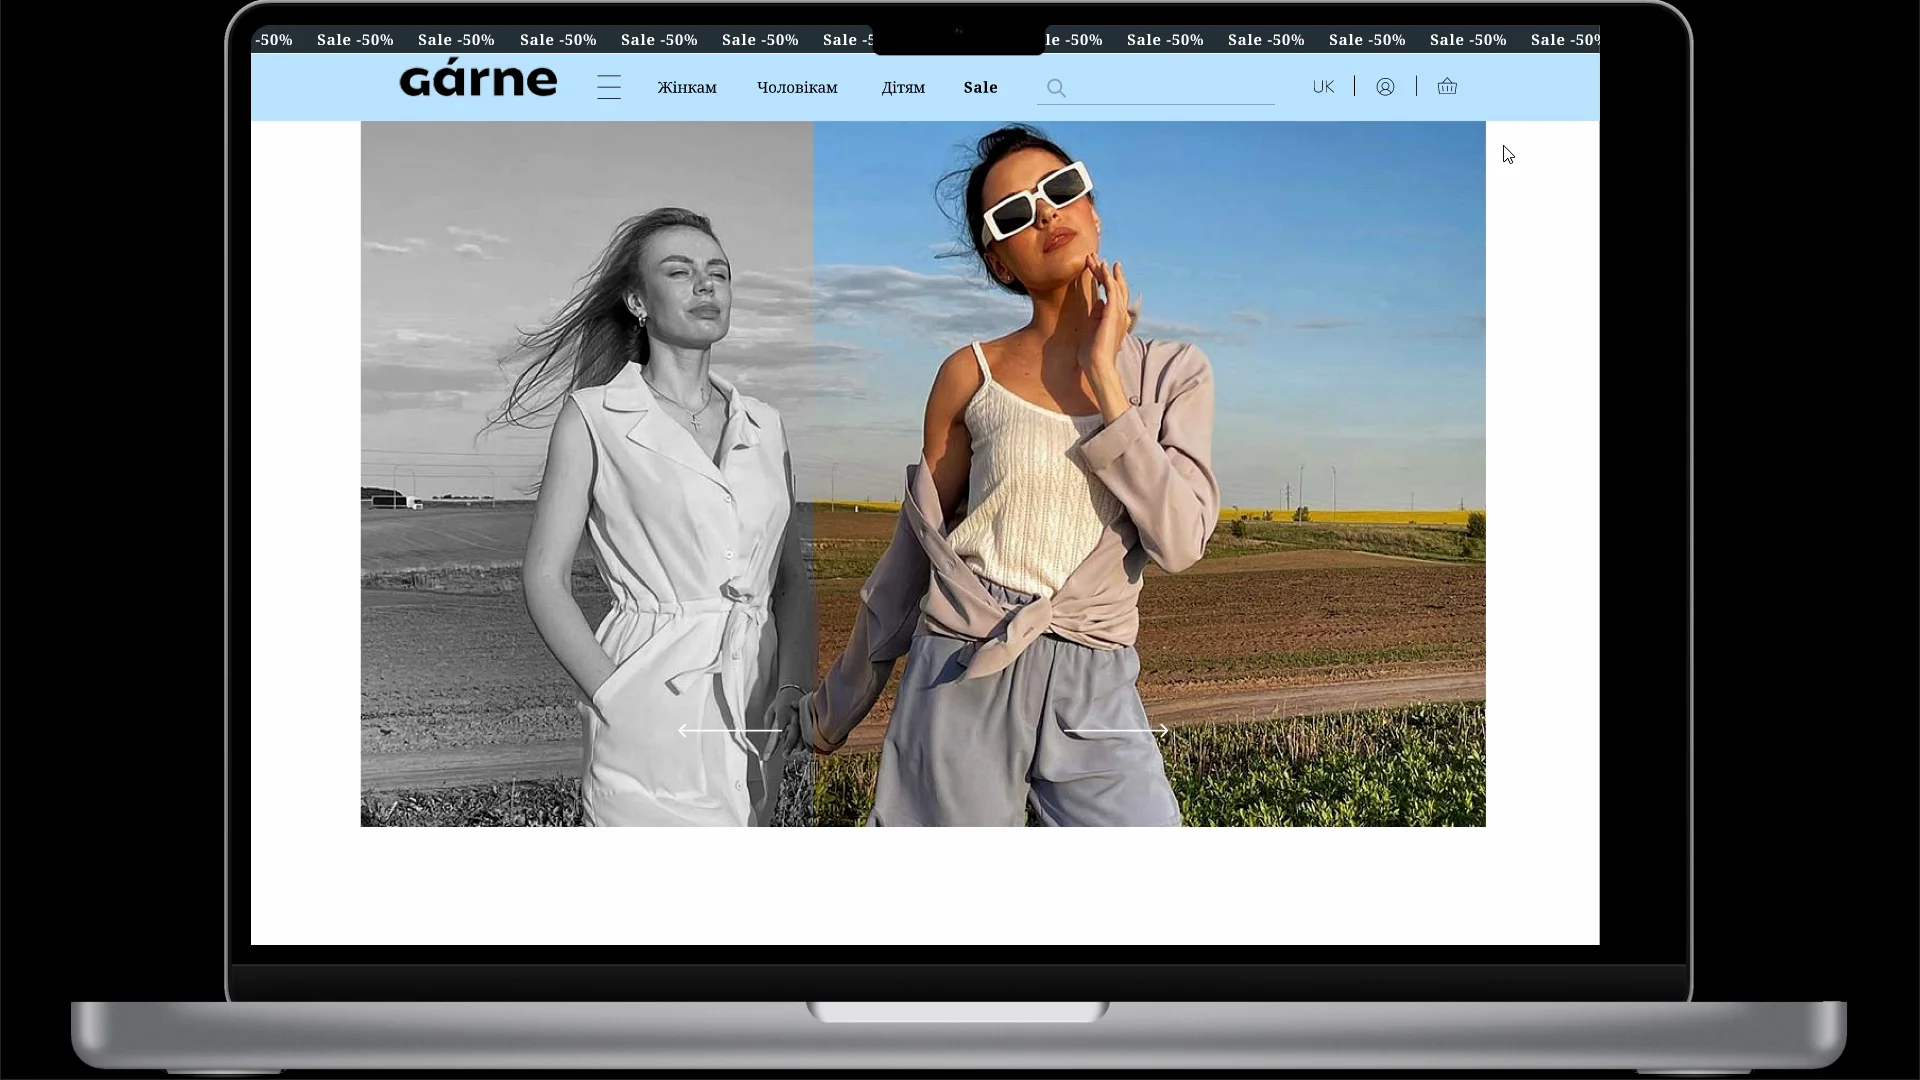Click the Gárne logo

coord(478,78)
